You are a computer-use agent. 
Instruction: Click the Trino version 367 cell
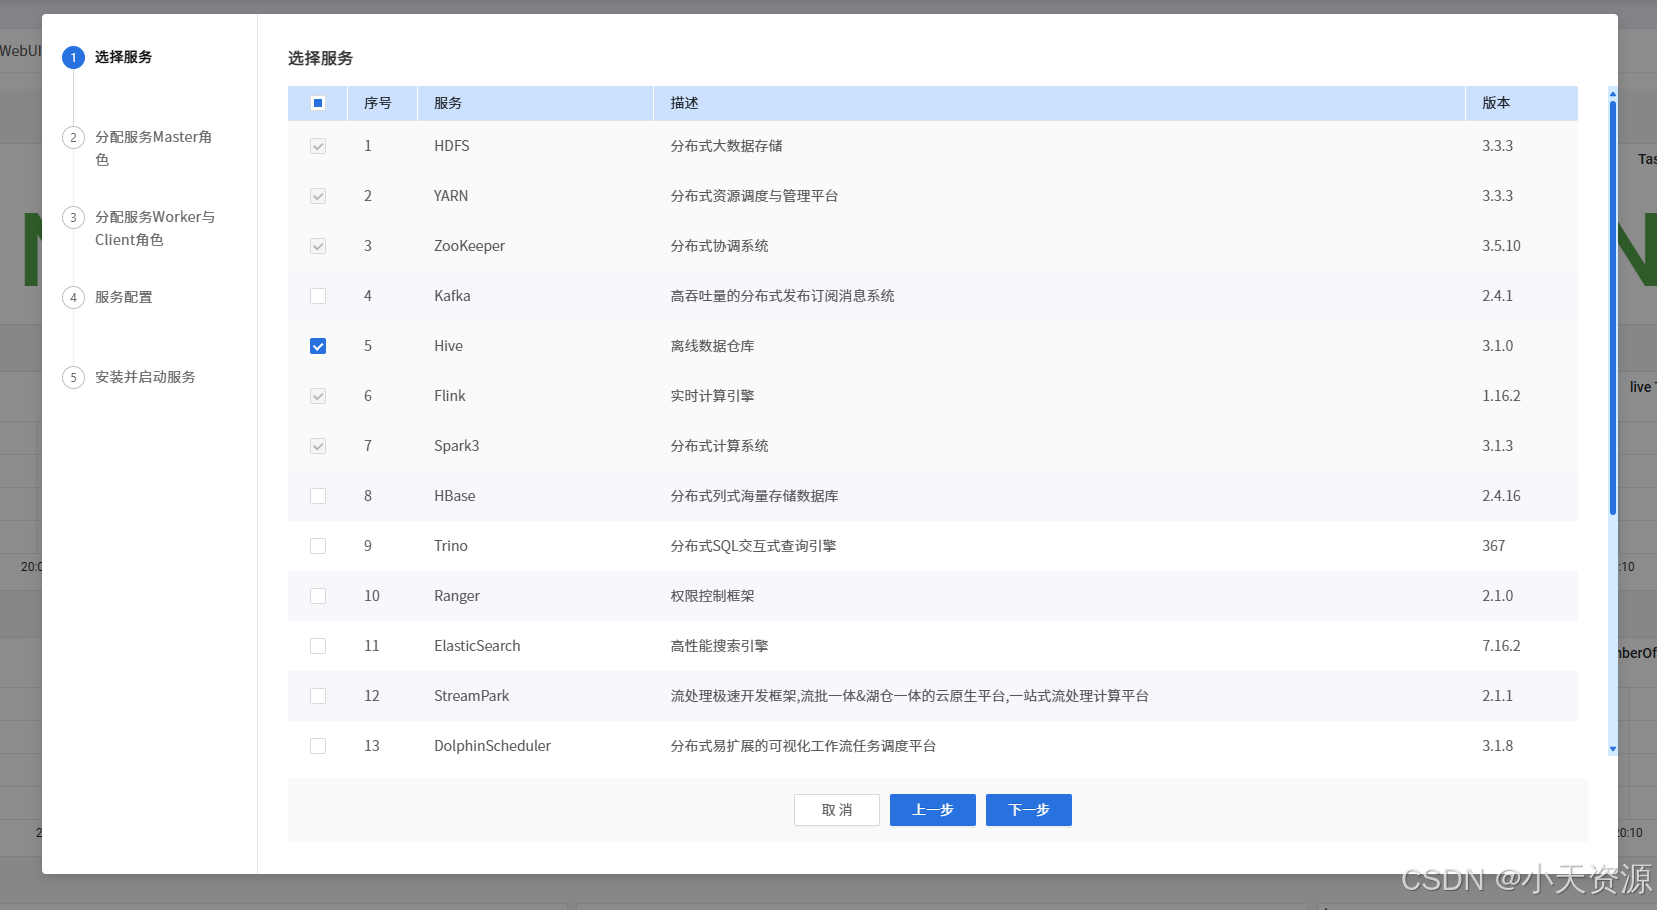pos(1494,546)
